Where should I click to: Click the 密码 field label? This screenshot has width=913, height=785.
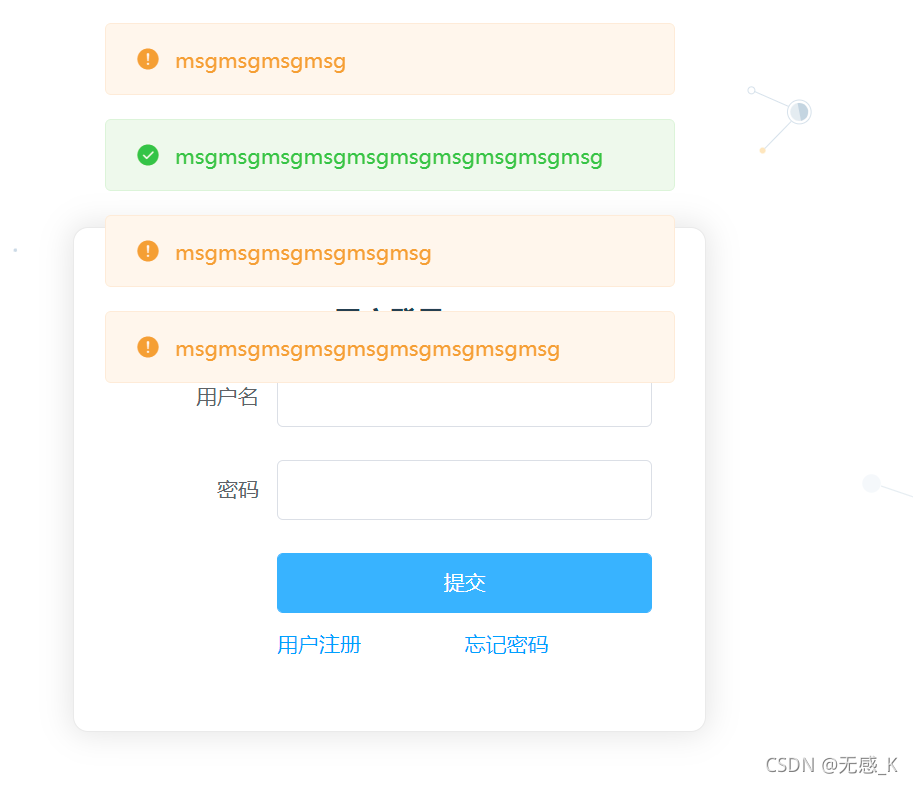(x=238, y=490)
